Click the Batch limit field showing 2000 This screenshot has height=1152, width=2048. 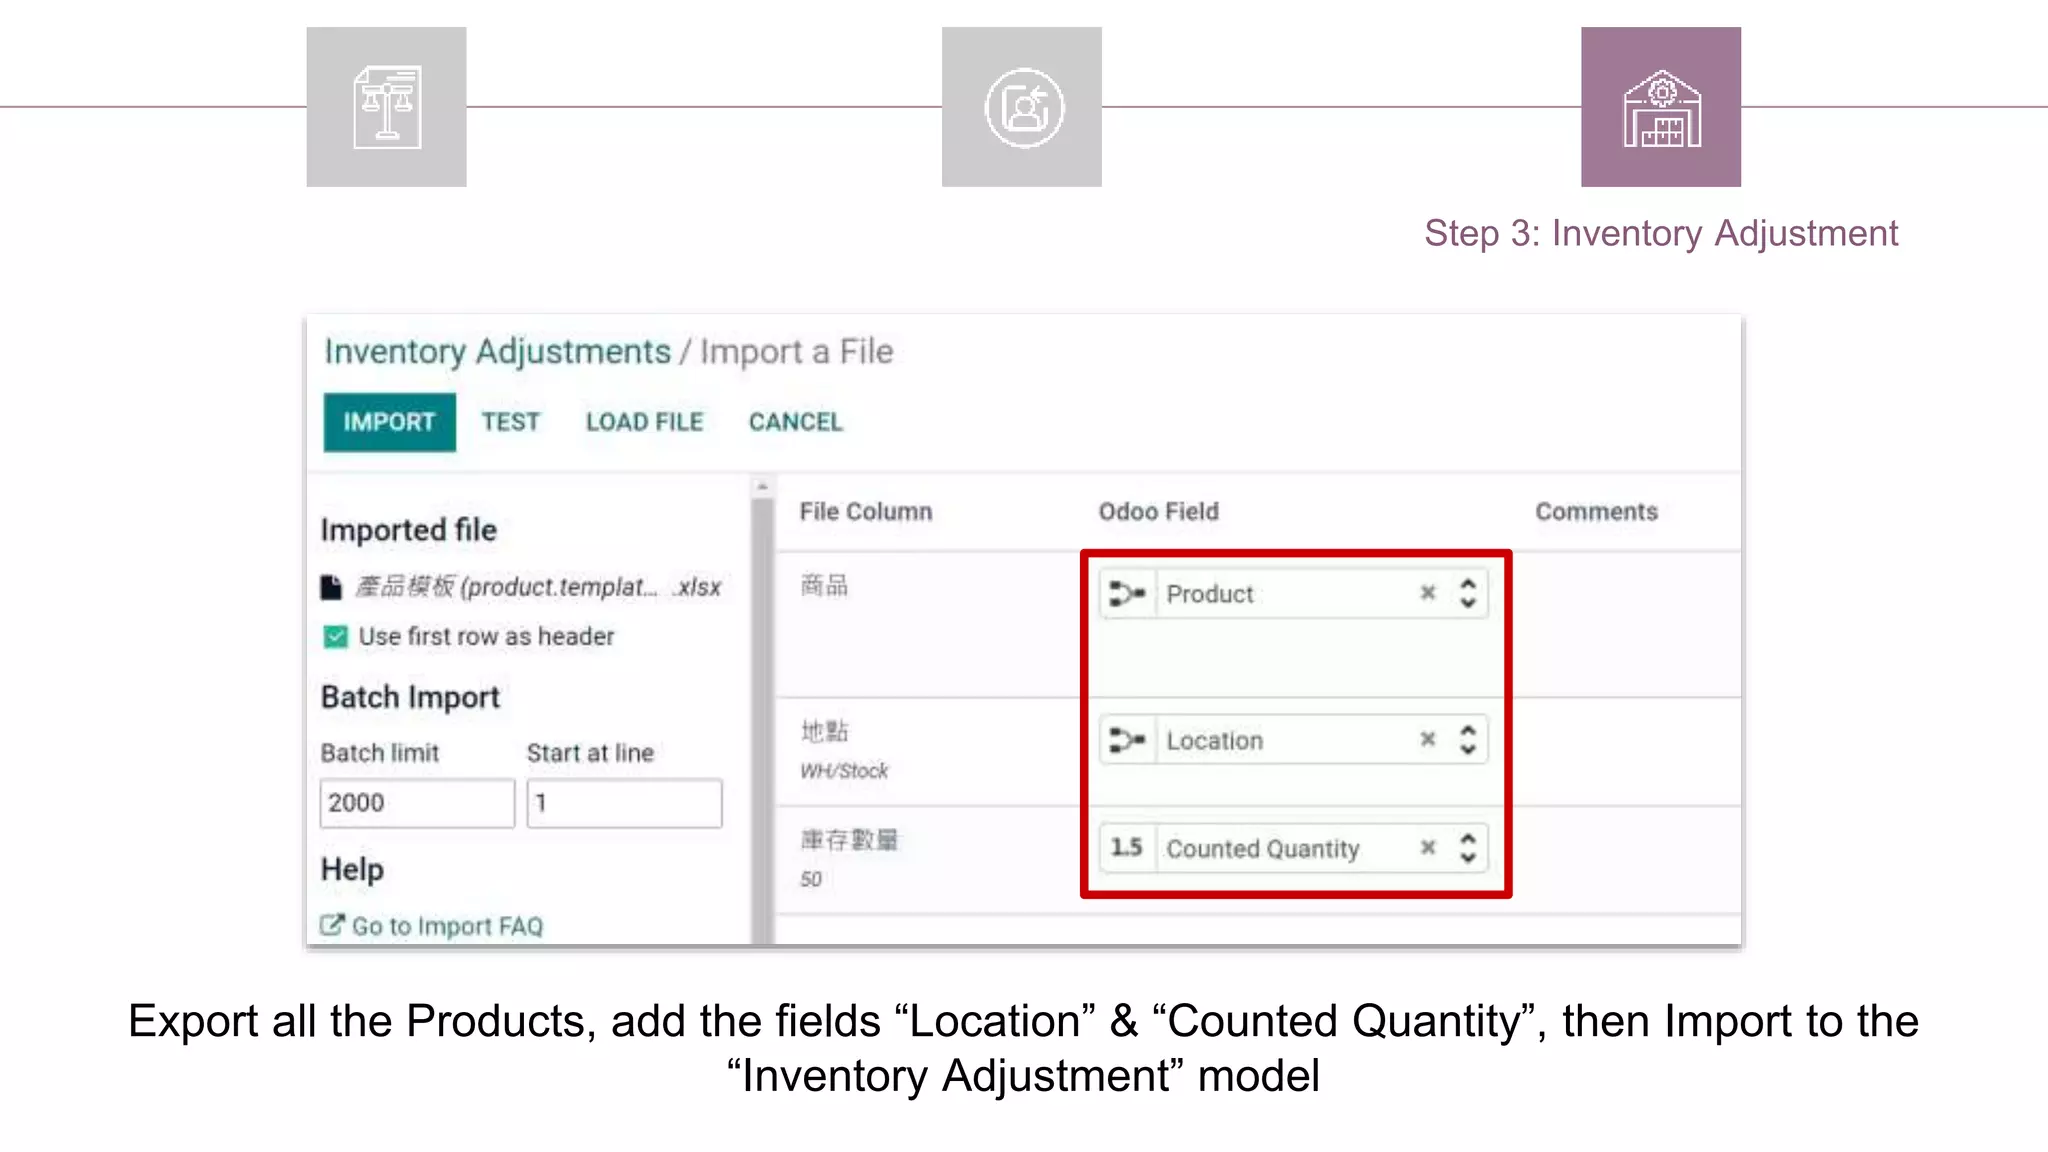click(x=417, y=803)
